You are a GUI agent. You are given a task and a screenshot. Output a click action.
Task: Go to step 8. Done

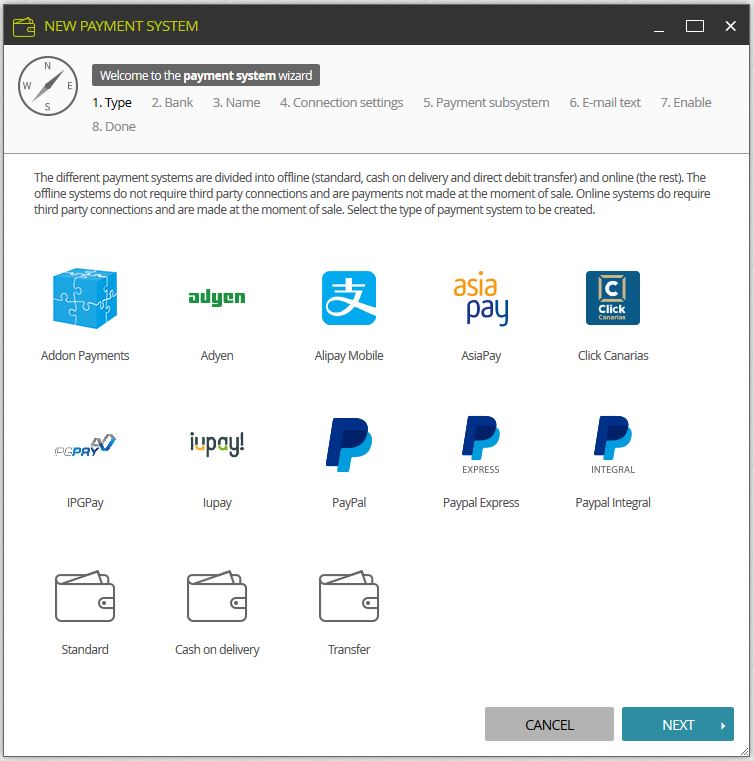point(114,127)
